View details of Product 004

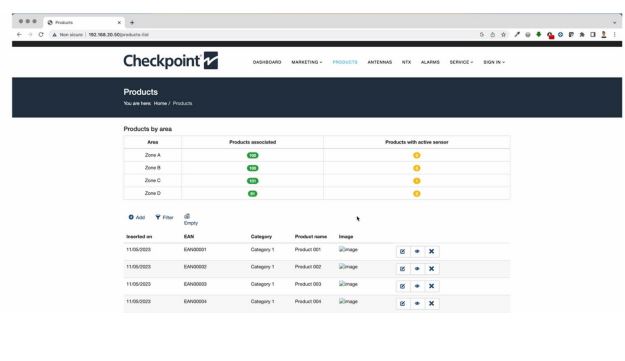pos(417,304)
